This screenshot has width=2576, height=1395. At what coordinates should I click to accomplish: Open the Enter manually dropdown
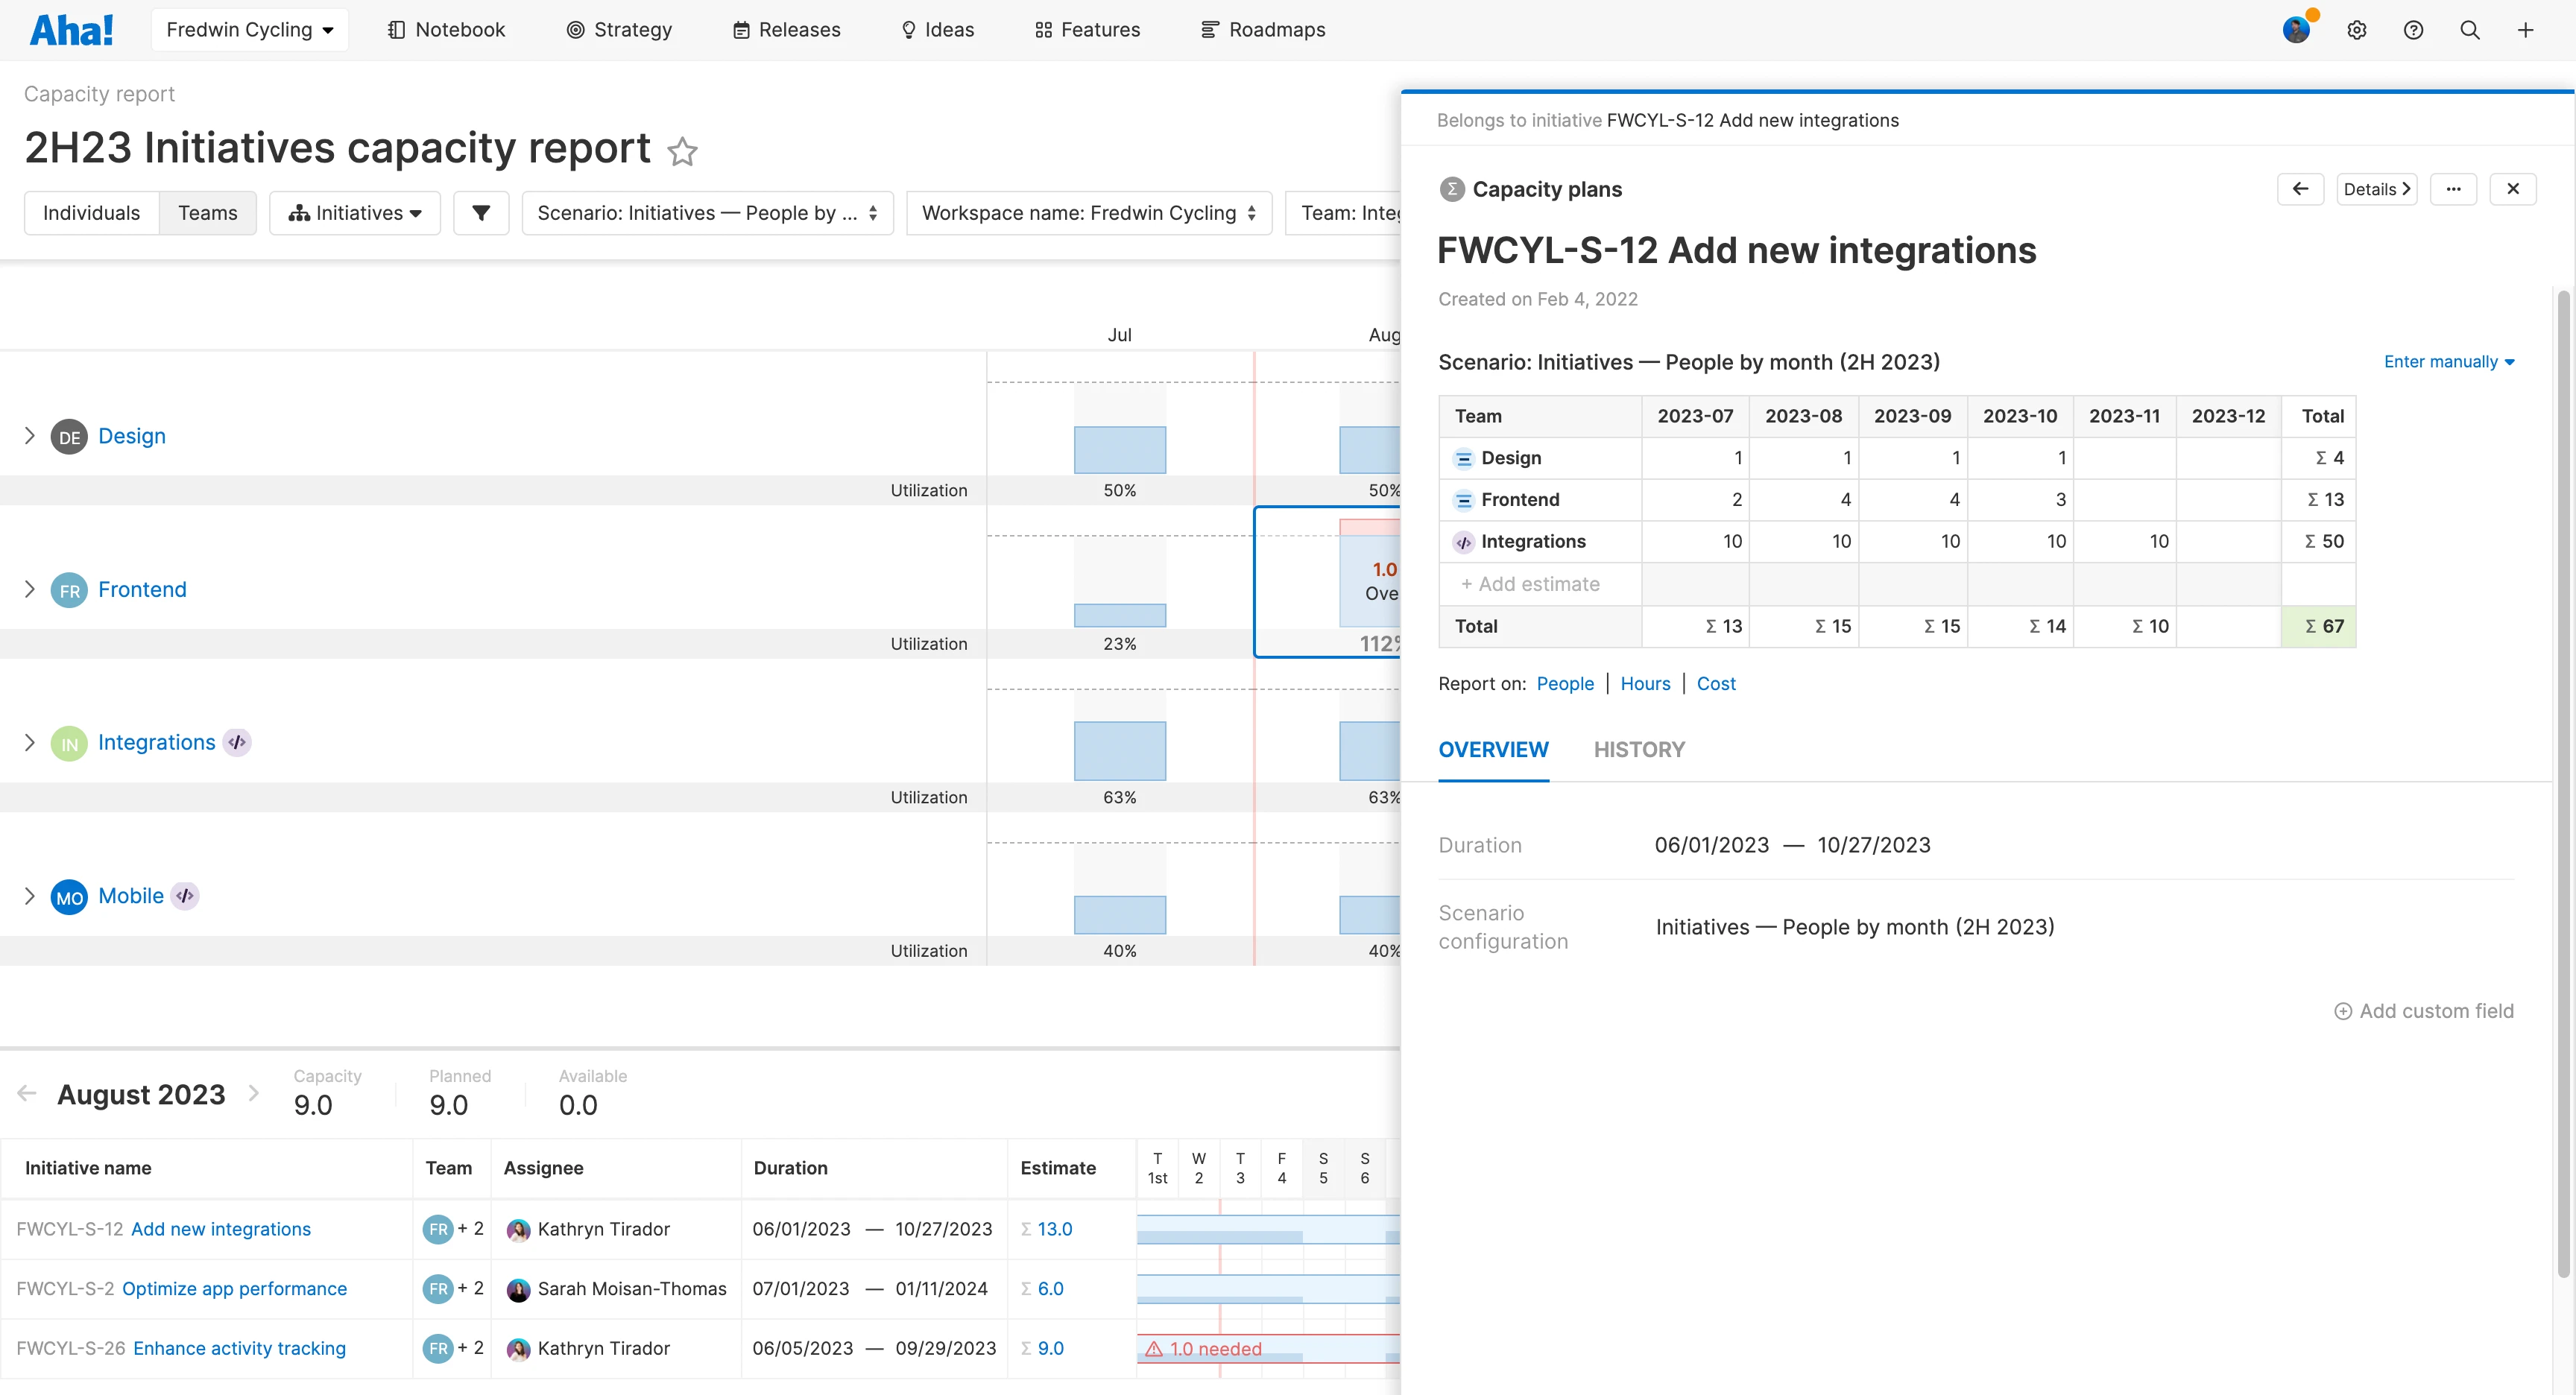[x=2448, y=362]
